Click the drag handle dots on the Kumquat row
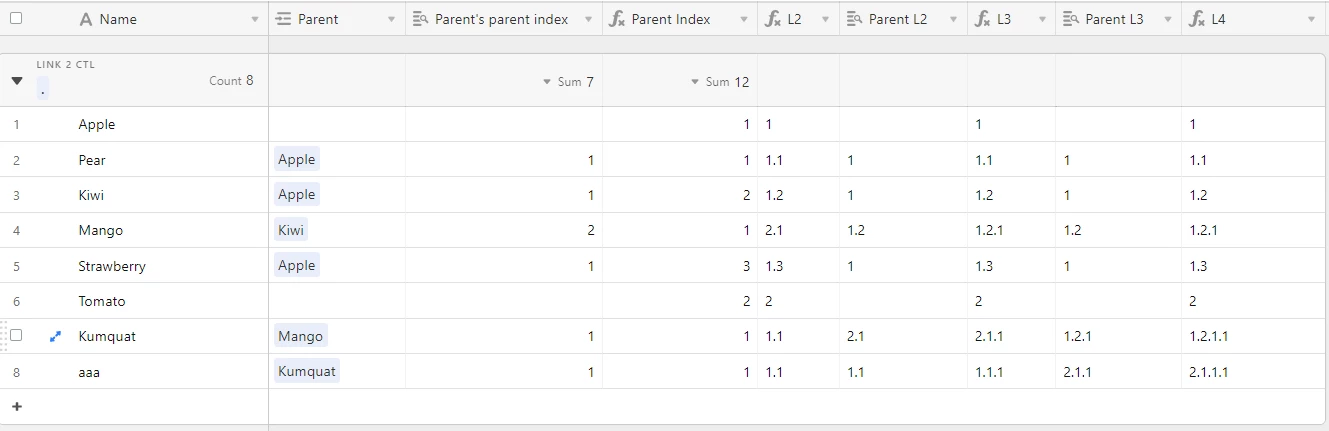1329x431 pixels. coord(3,336)
